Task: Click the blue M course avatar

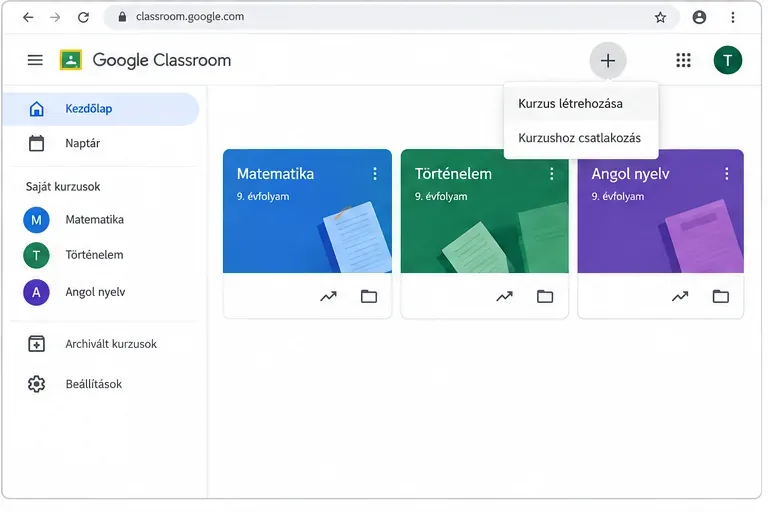Action: 36,220
